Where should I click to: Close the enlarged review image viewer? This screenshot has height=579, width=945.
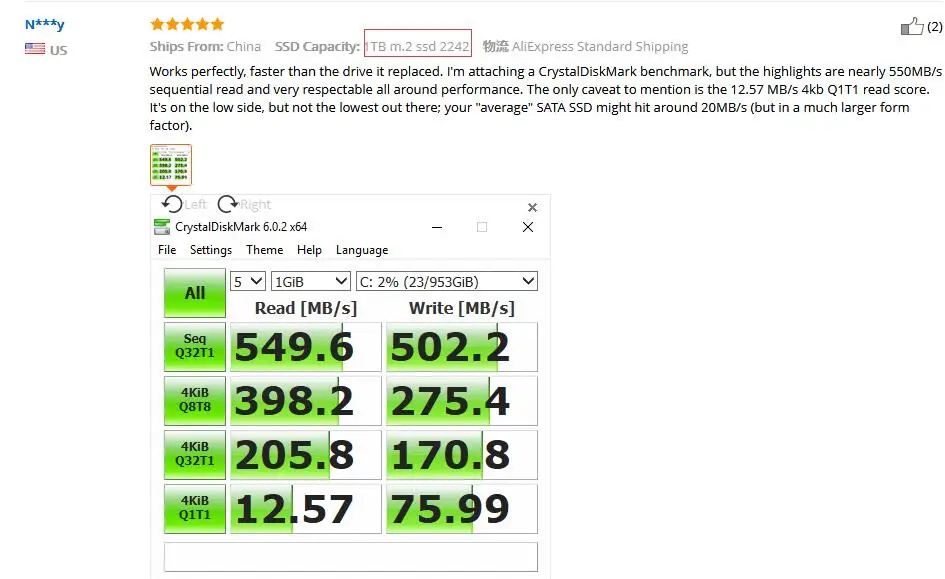(532, 207)
